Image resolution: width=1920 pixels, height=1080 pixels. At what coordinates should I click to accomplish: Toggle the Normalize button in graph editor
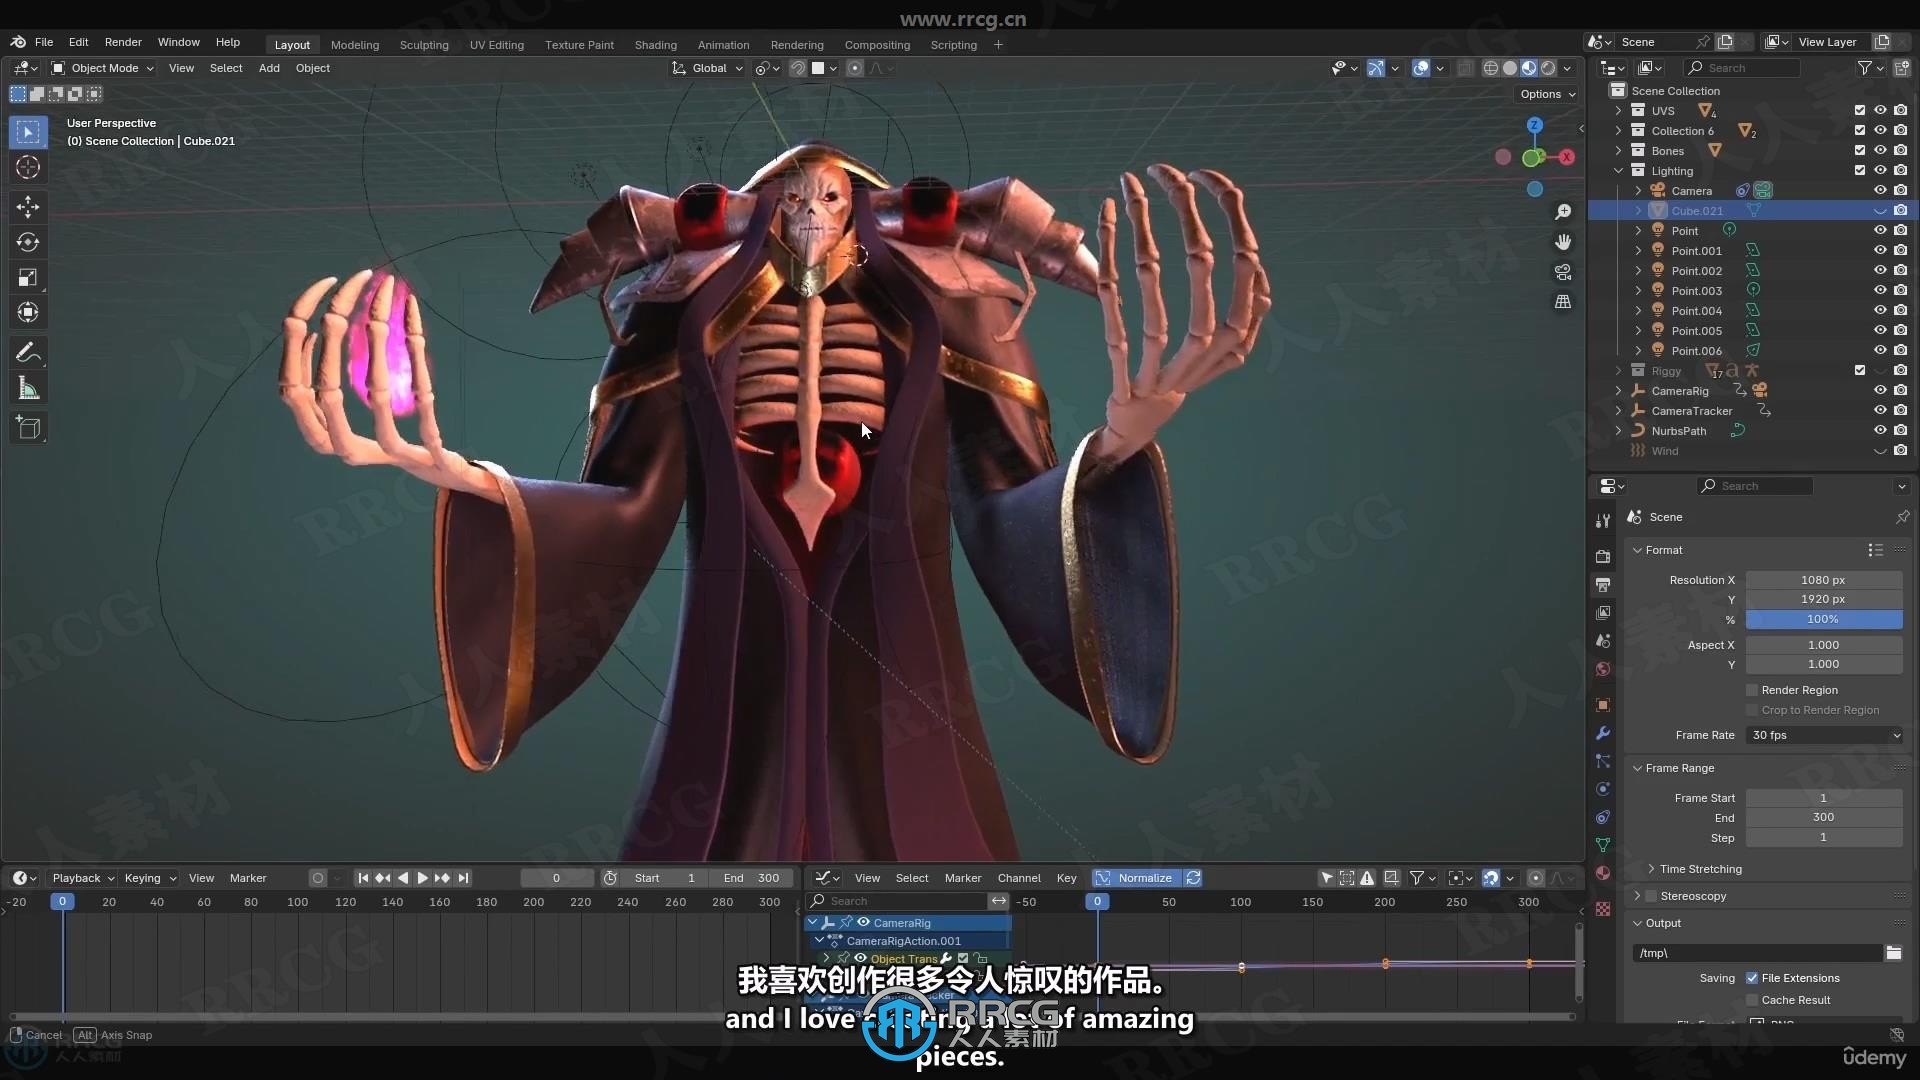1136,878
